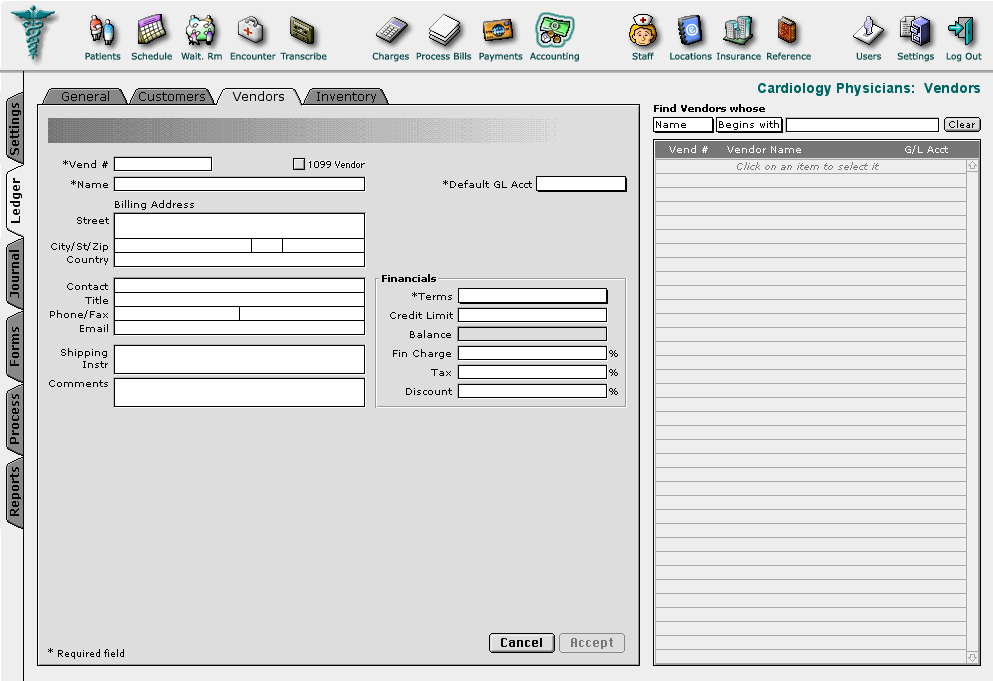This screenshot has height=681, width=993.
Task: Open the vertical Process side tab
Action: point(15,419)
